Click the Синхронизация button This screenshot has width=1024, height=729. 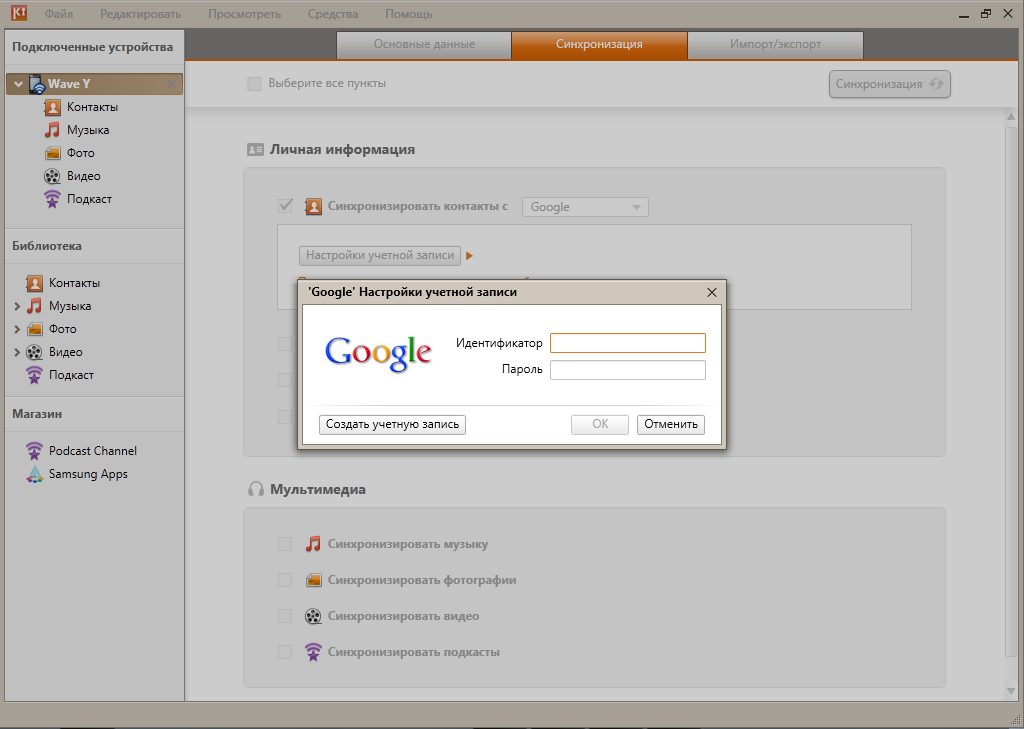point(889,84)
